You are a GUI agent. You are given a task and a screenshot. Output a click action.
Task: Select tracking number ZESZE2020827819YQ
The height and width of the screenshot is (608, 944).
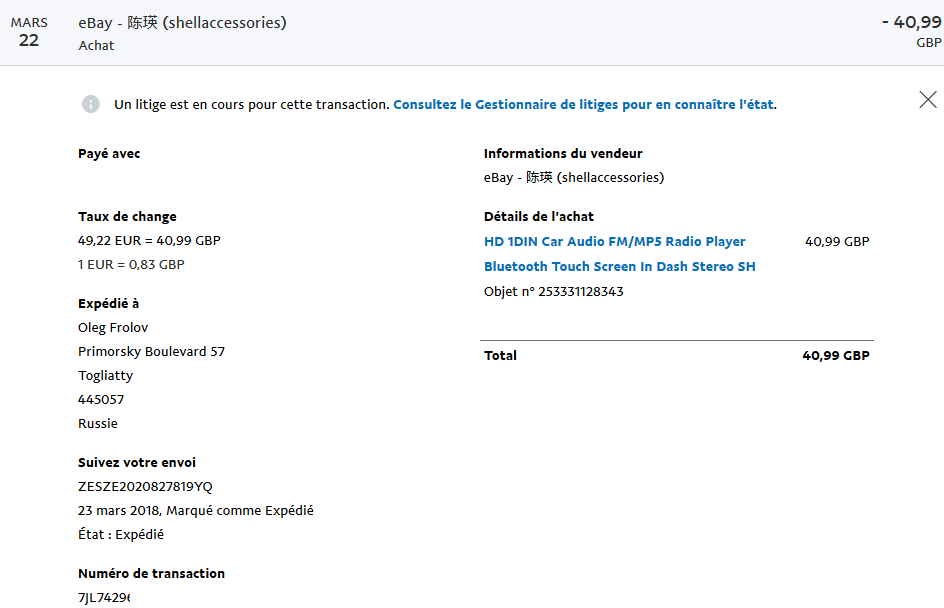point(145,486)
